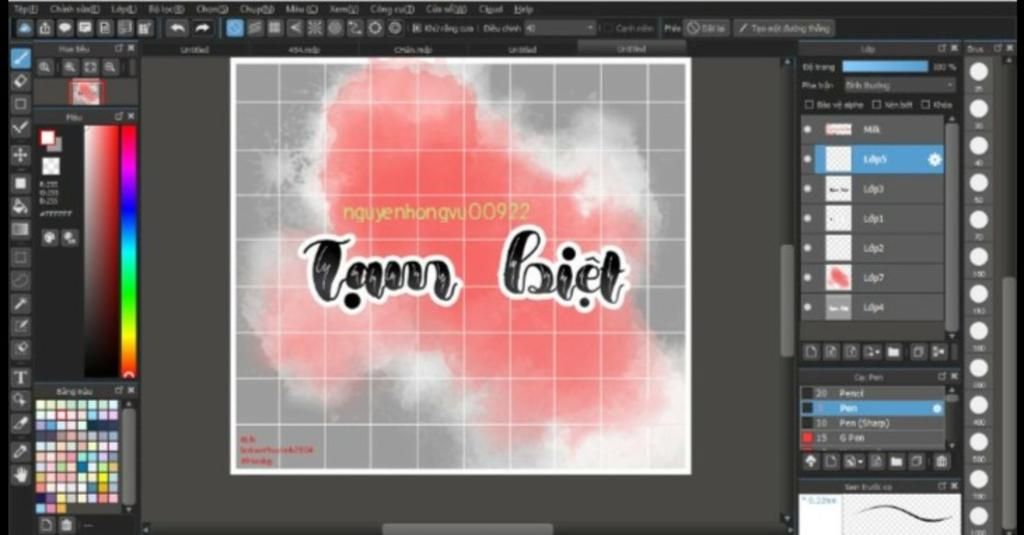The width and height of the screenshot is (1024, 535).
Task: Select the Lớp2 layer
Action: 872,248
